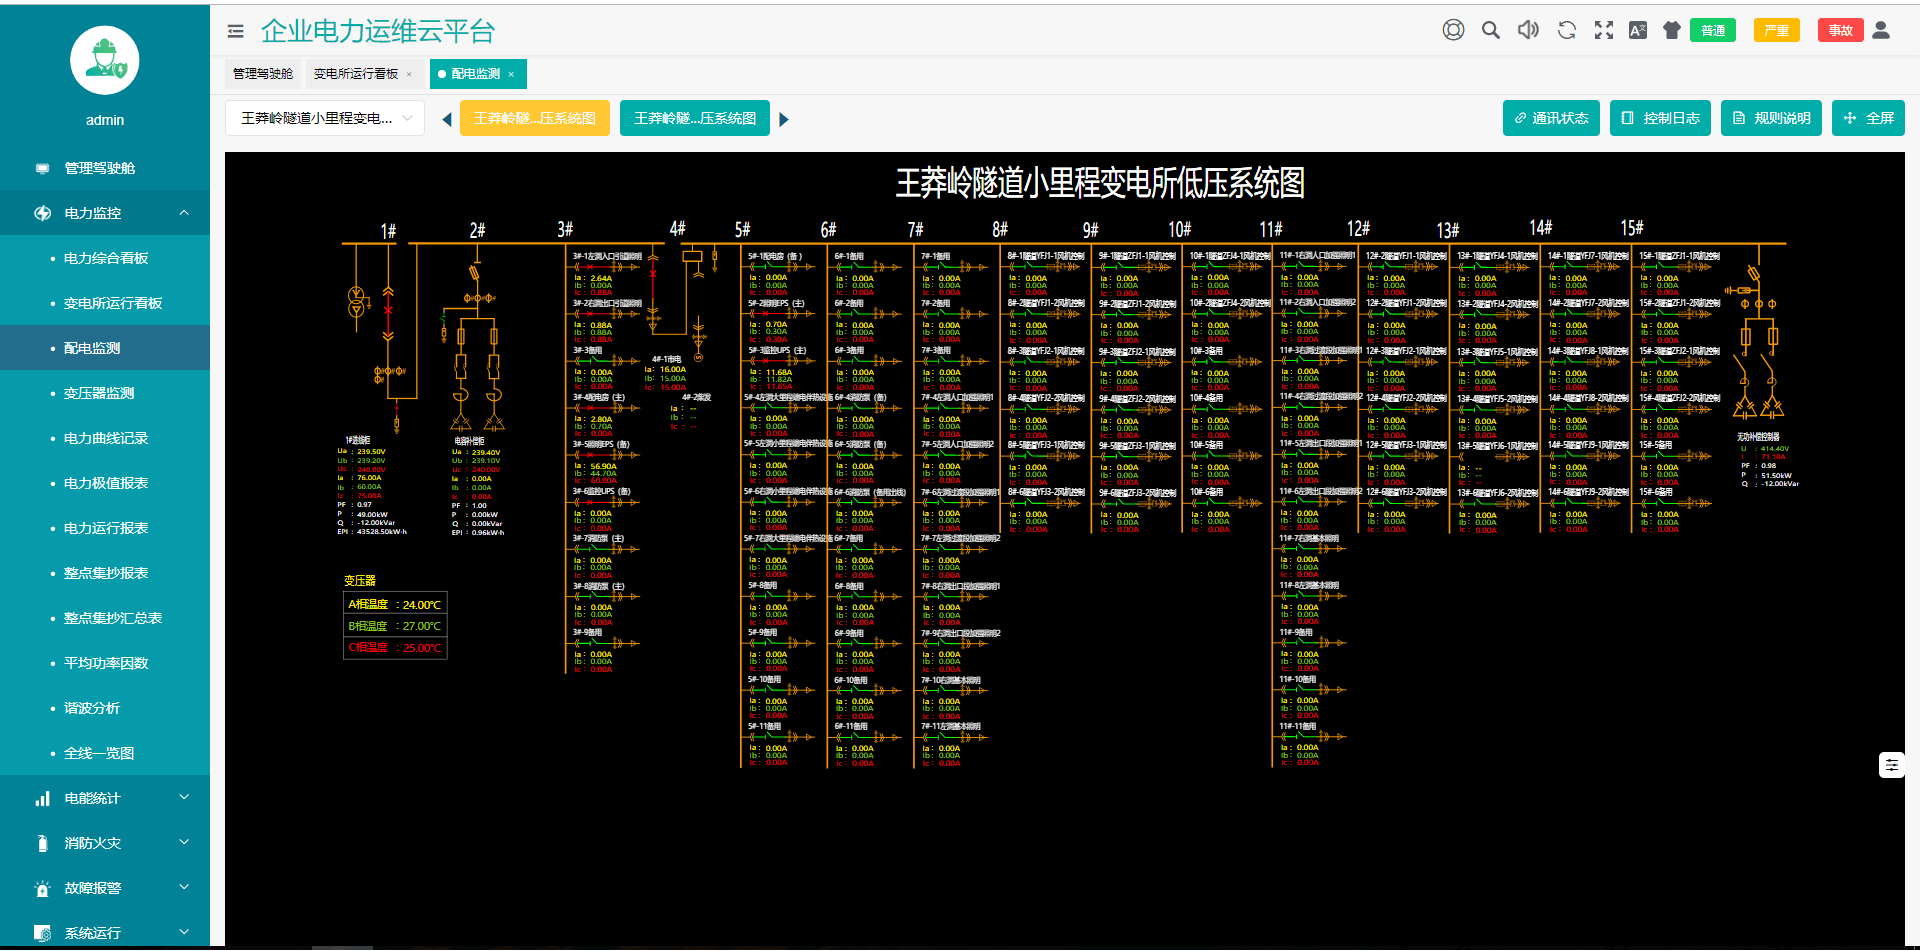
Task: Open the search magnifier in header
Action: click(x=1491, y=30)
